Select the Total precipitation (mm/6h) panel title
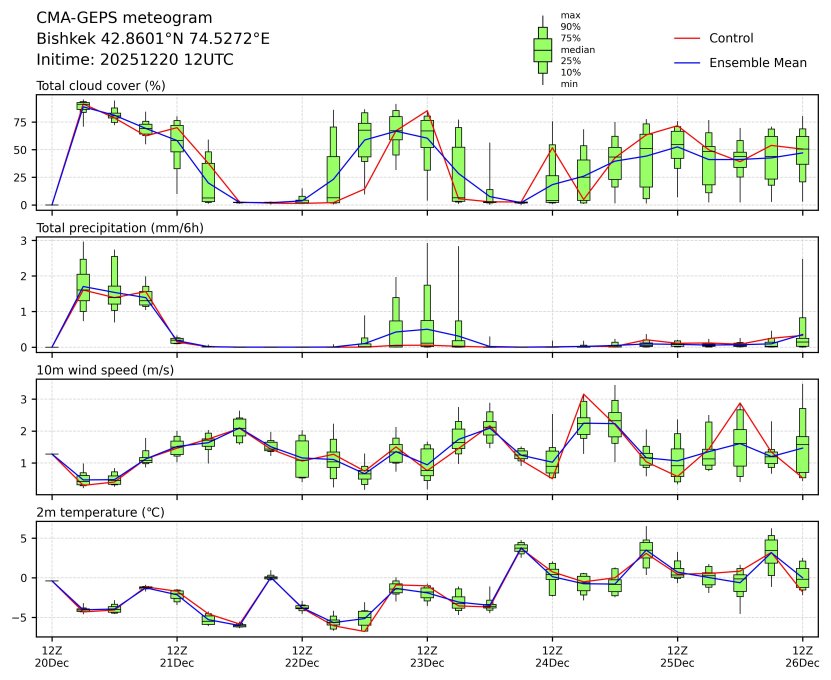Image resolution: width=831 pixels, height=680 pixels. [123, 228]
